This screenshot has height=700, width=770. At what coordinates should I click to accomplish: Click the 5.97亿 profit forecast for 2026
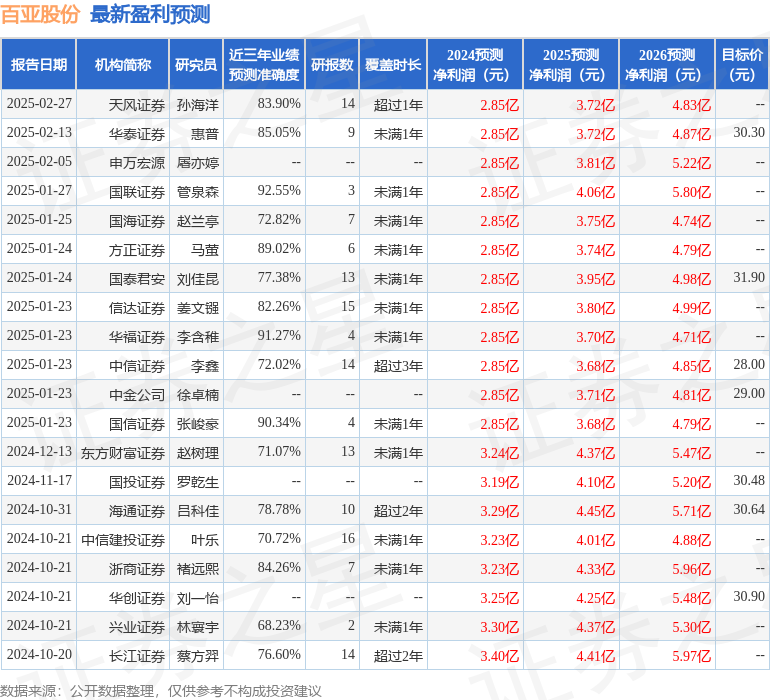coord(691,656)
